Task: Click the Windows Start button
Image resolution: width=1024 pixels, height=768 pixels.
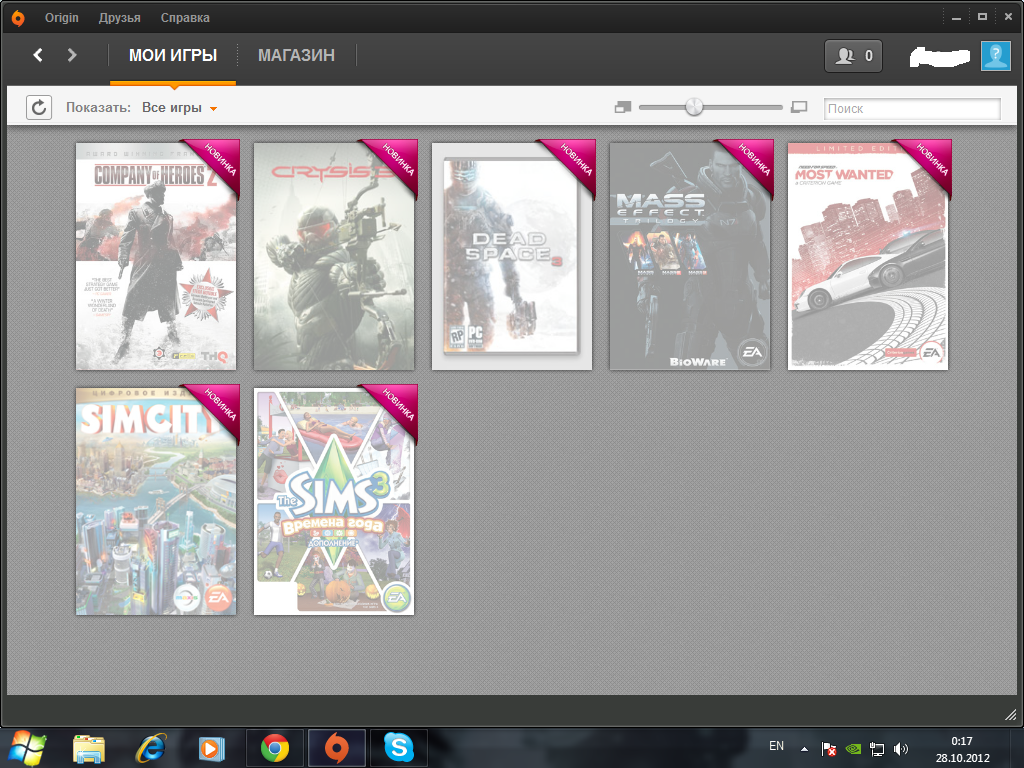Action: tap(26, 748)
